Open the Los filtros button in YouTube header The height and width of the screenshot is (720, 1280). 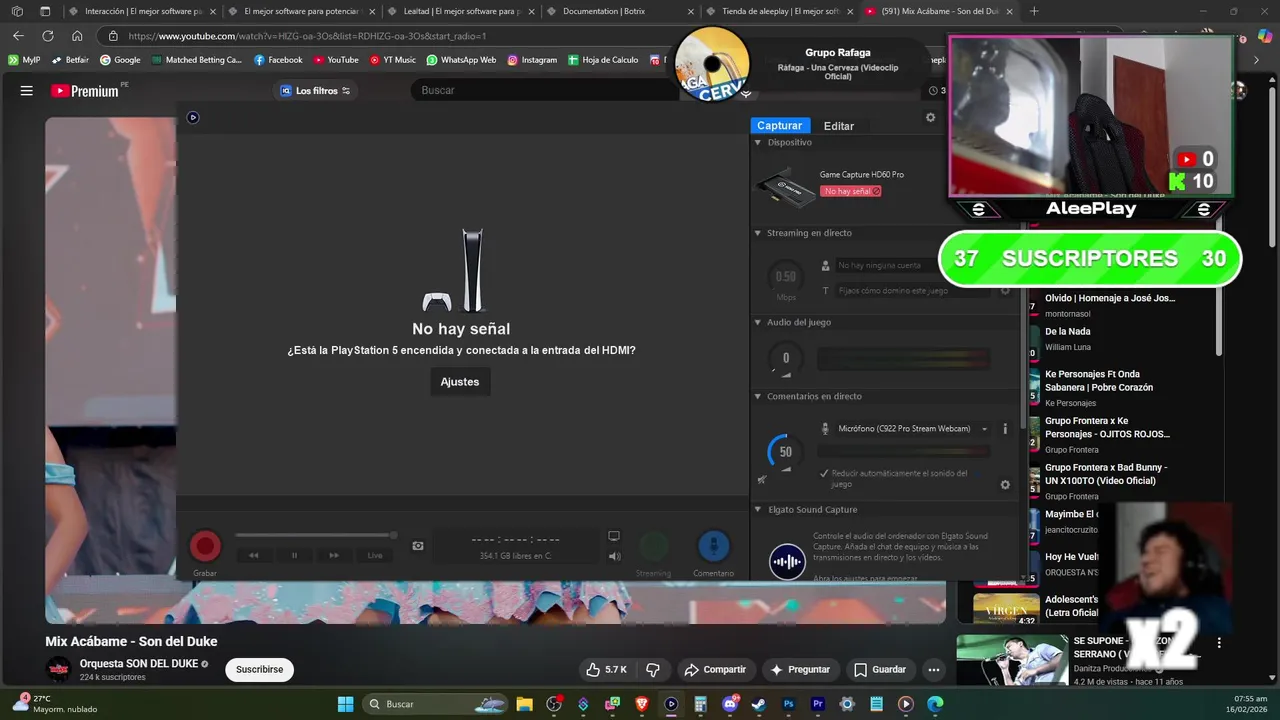coord(315,90)
